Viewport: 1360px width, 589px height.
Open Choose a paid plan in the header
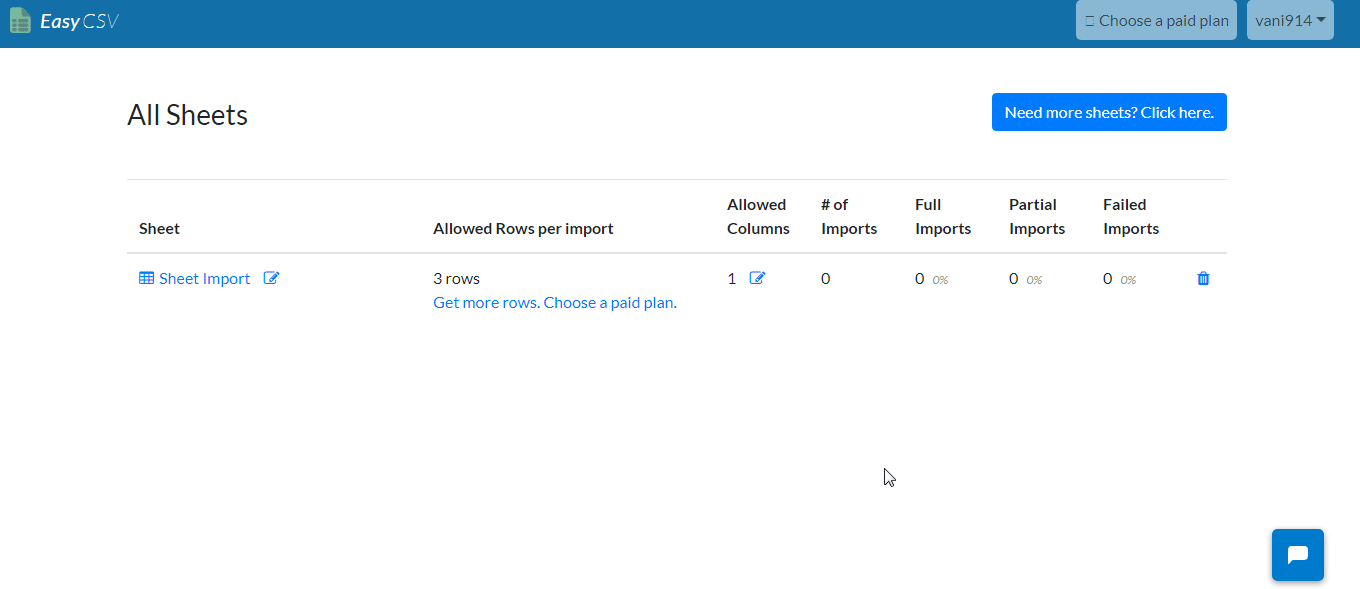pyautogui.click(x=1156, y=20)
